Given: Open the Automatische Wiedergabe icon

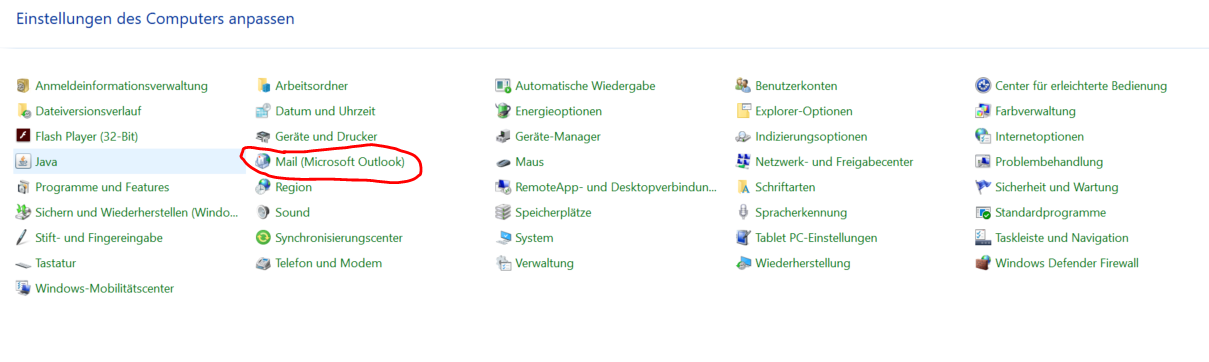Looking at the screenshot, I should (504, 86).
